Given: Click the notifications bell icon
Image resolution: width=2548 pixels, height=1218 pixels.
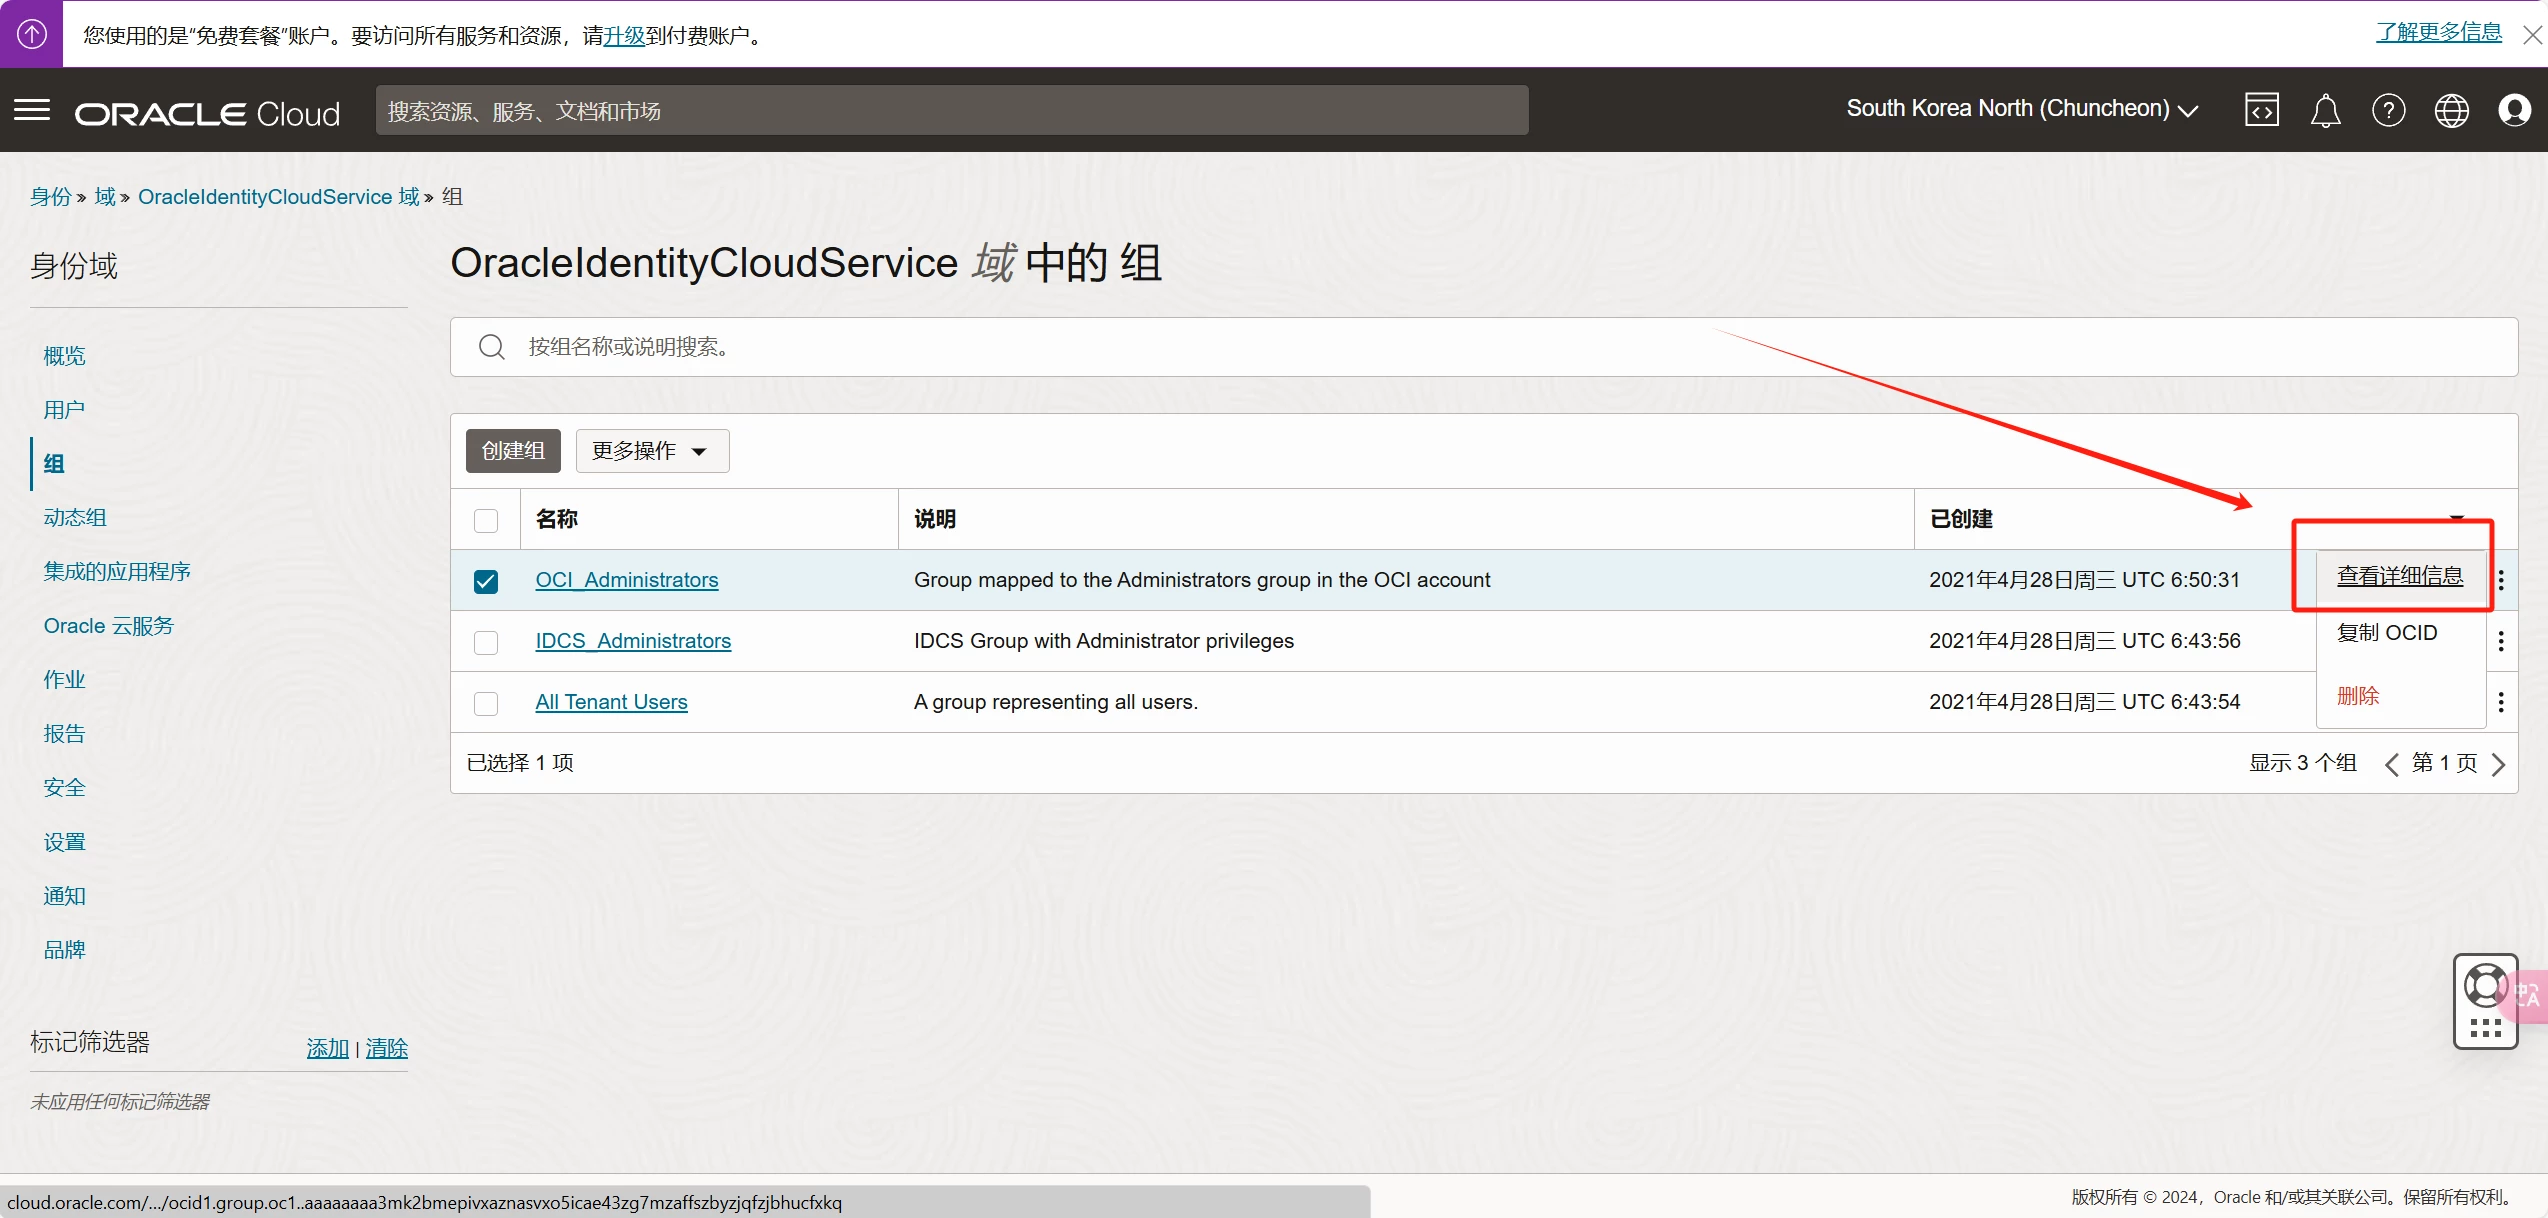Looking at the screenshot, I should point(2325,110).
